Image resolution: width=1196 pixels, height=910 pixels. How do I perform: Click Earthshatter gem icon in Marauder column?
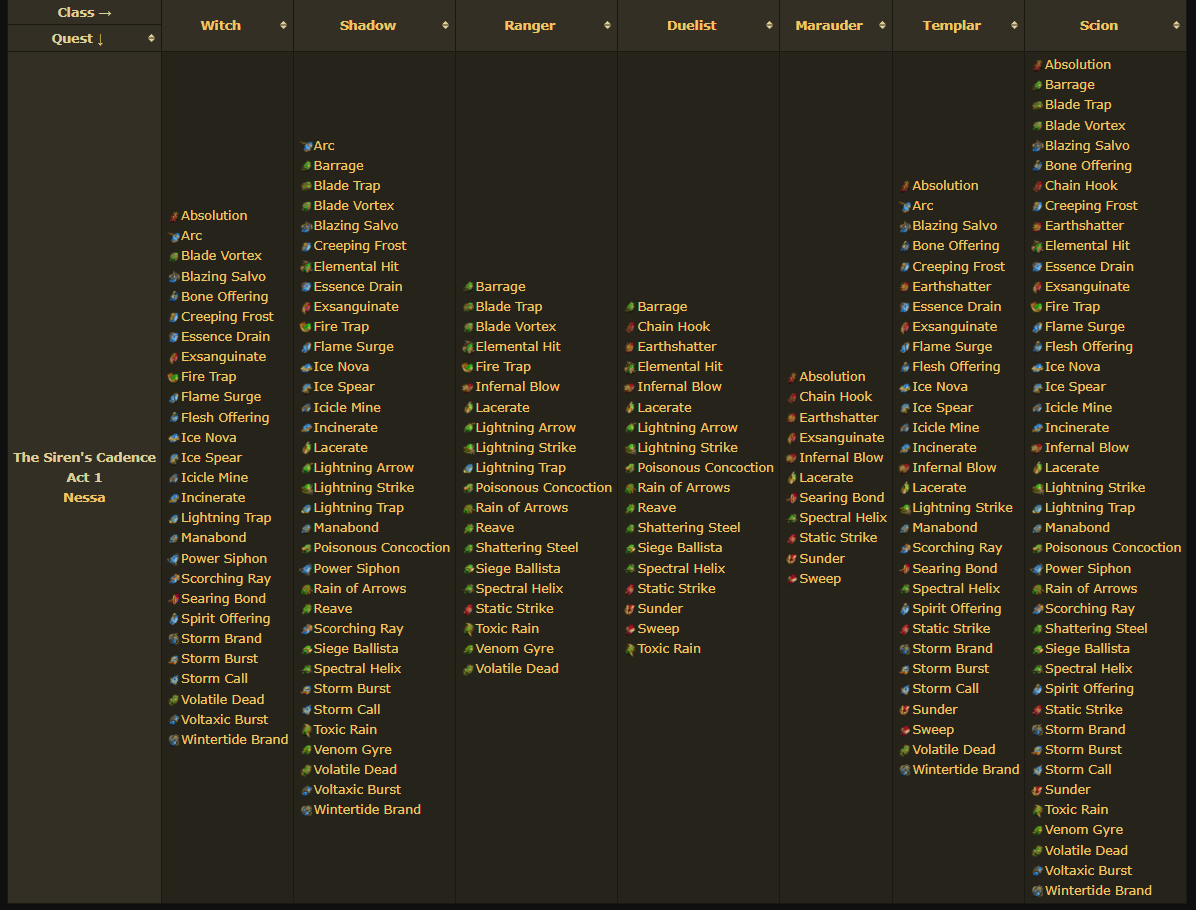pyautogui.click(x=792, y=418)
